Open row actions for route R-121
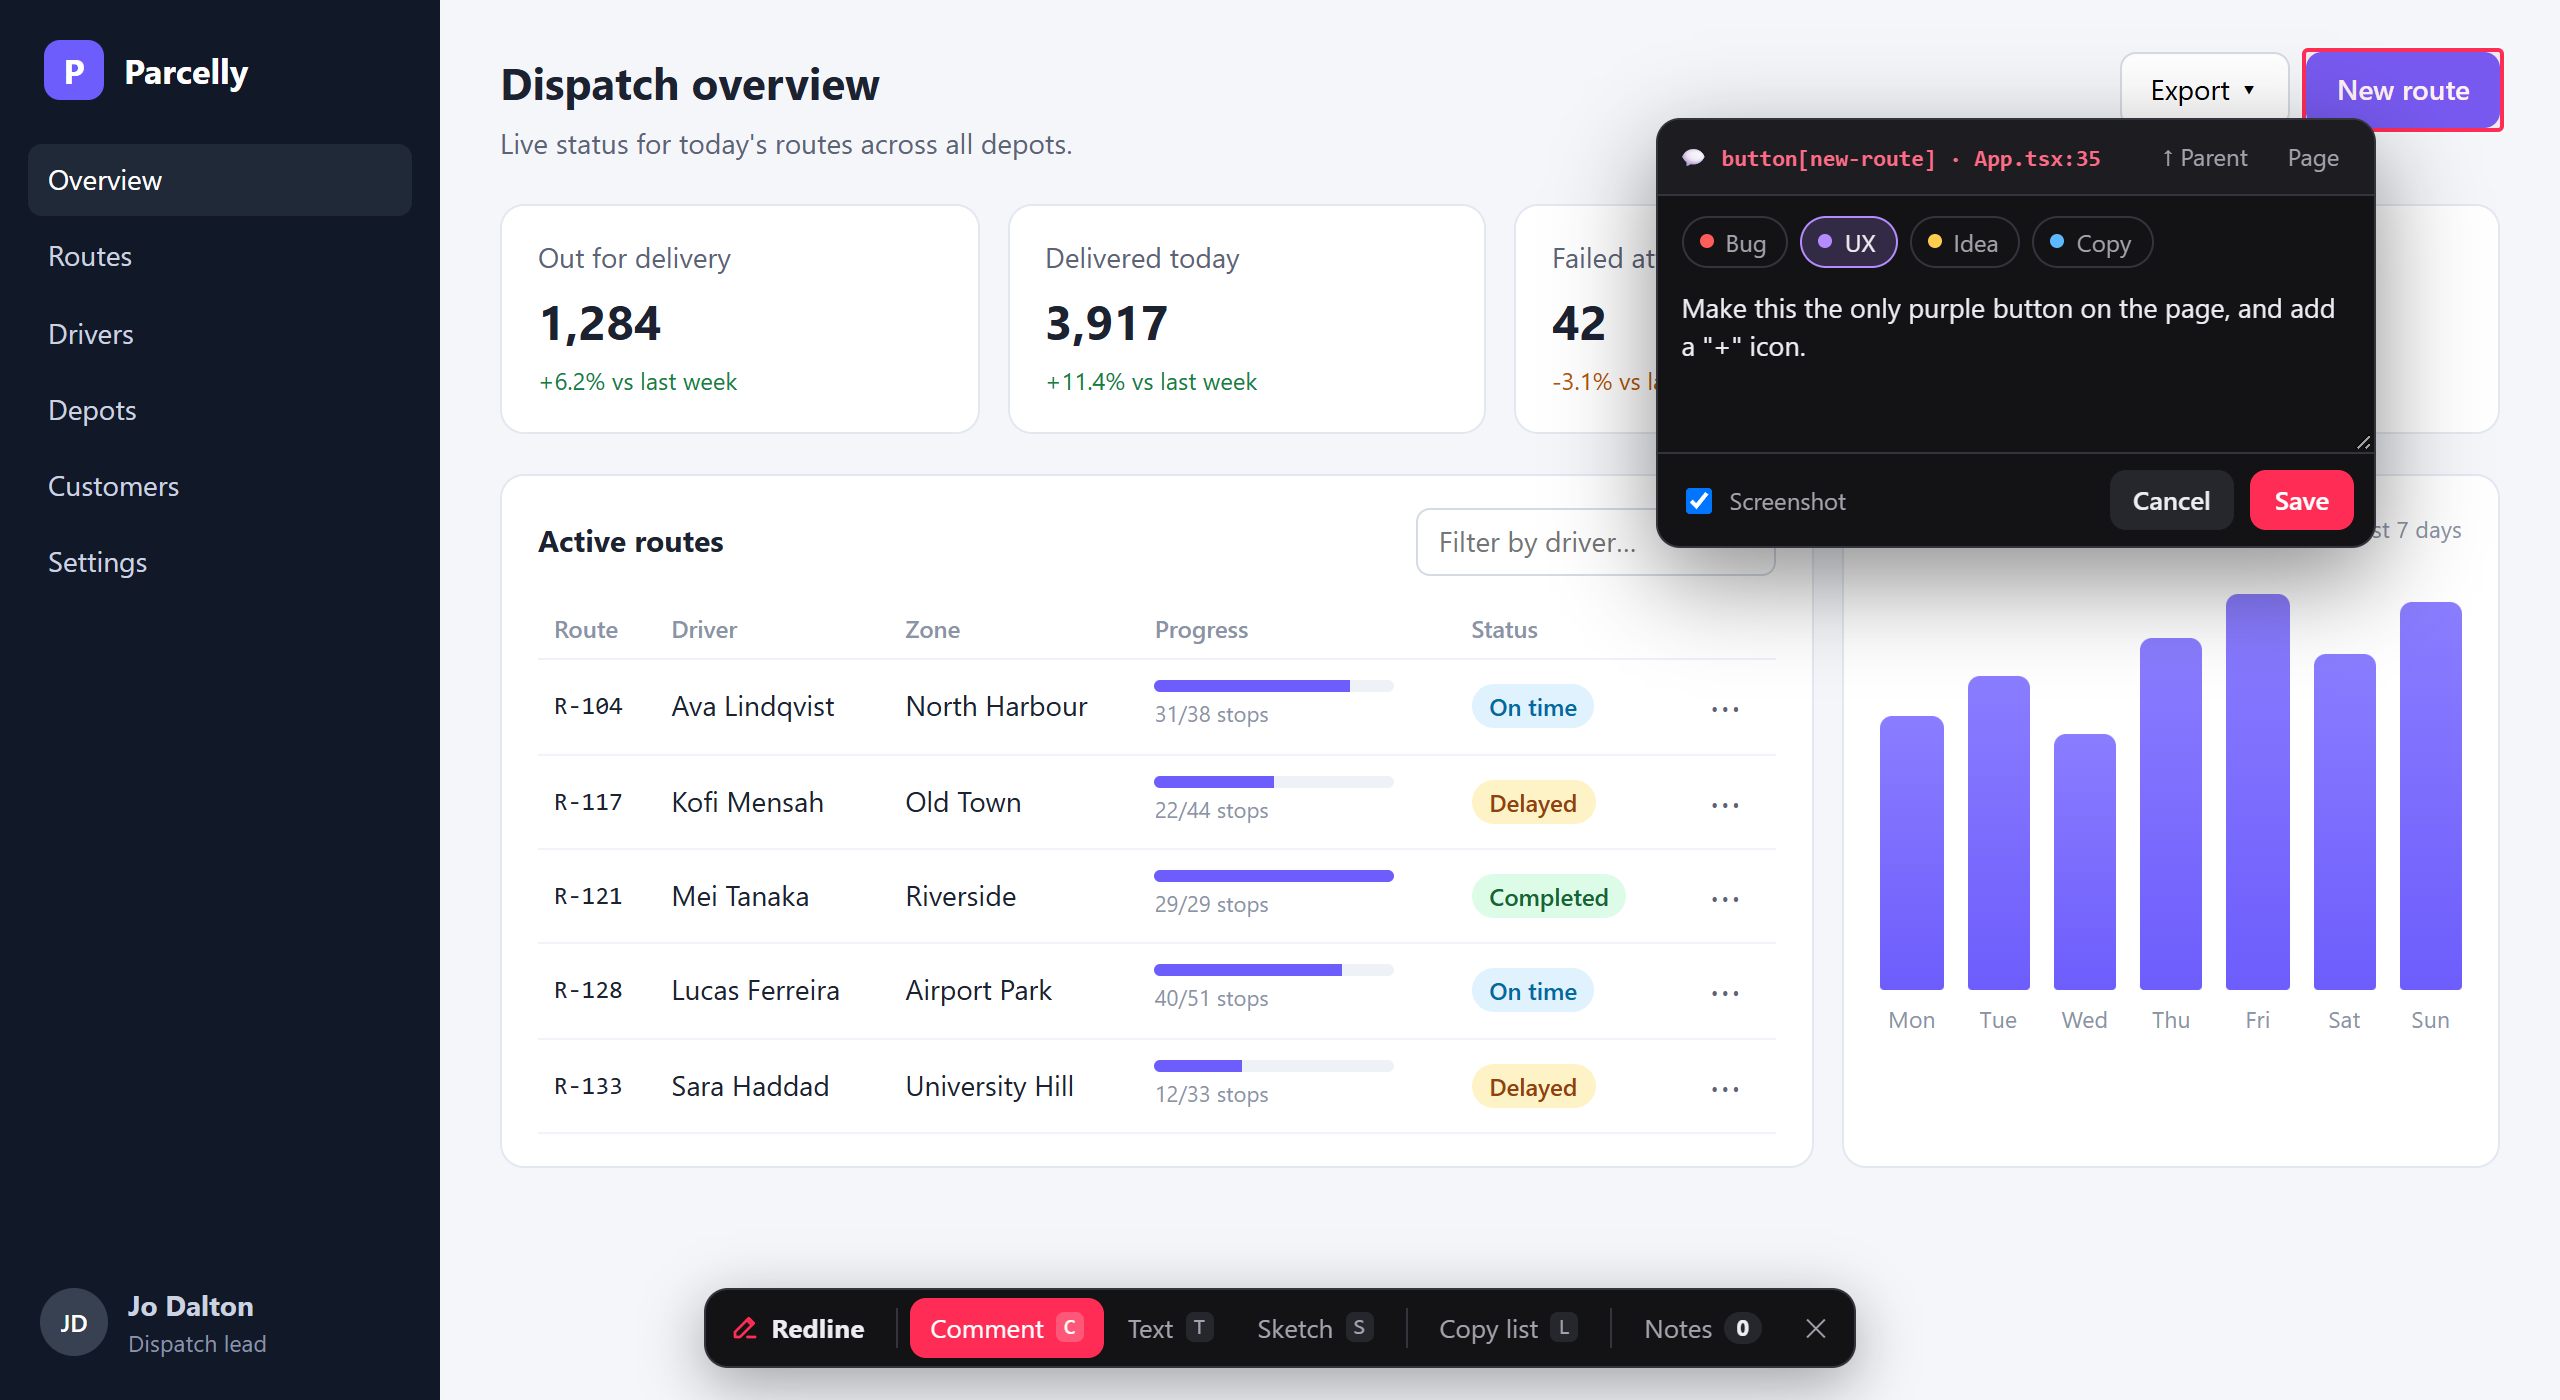Image resolution: width=2560 pixels, height=1400 pixels. pyautogui.click(x=1725, y=898)
